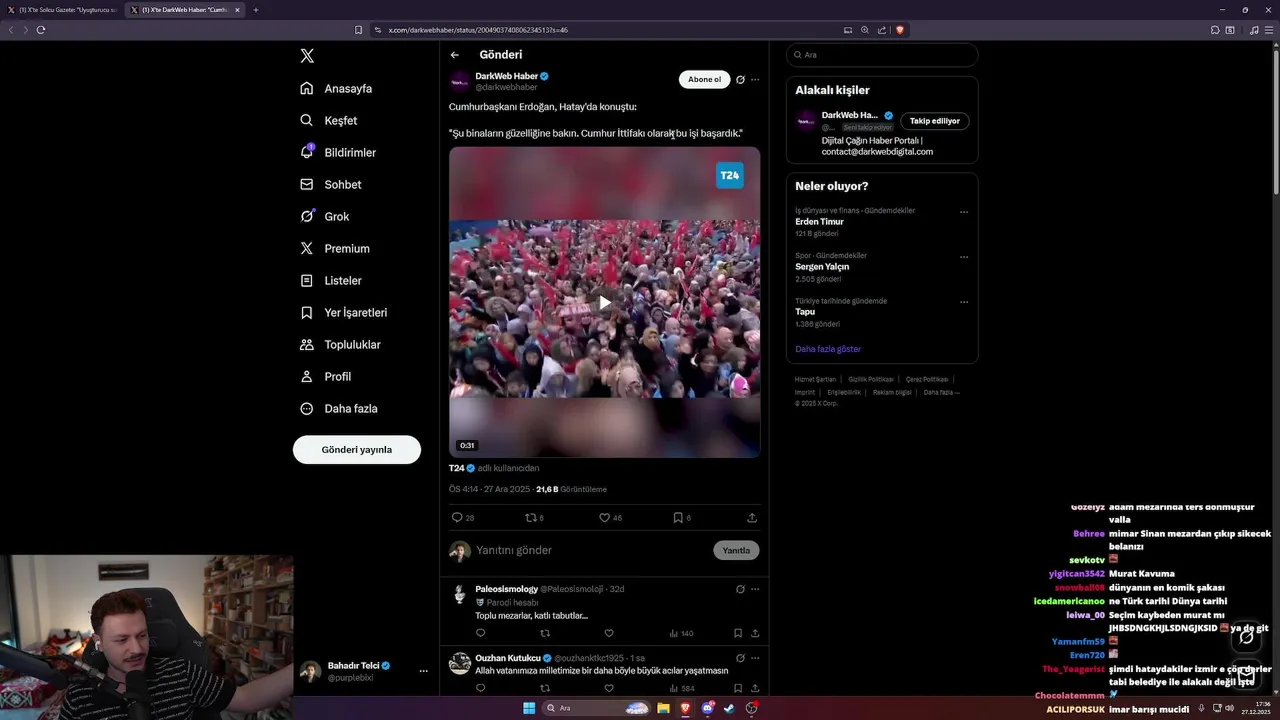Open Keşfet in the sidebar
1280x720 pixels.
pos(329,120)
